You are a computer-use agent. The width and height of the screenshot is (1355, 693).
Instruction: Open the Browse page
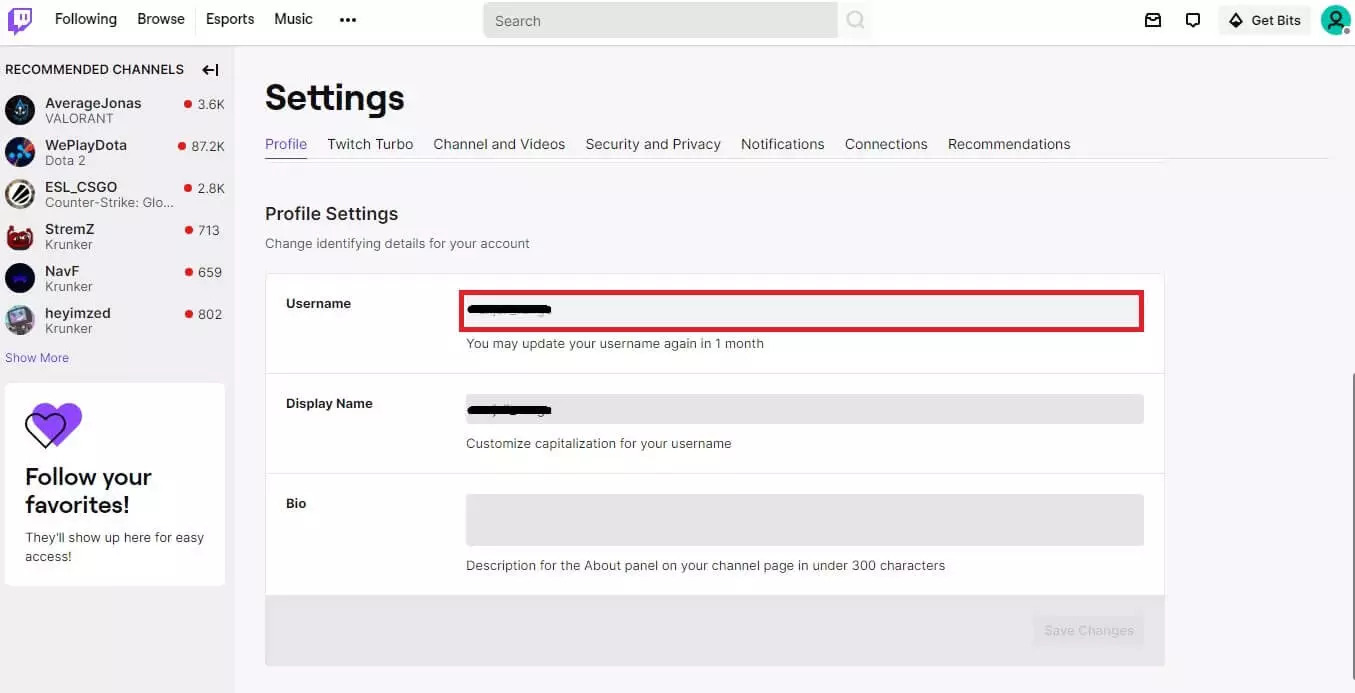[161, 19]
